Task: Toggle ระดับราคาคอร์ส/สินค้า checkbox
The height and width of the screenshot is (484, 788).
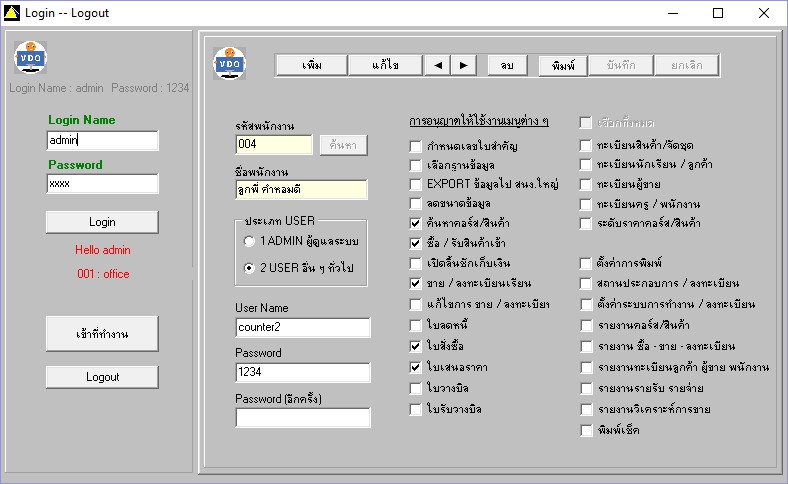Action: tap(585, 224)
